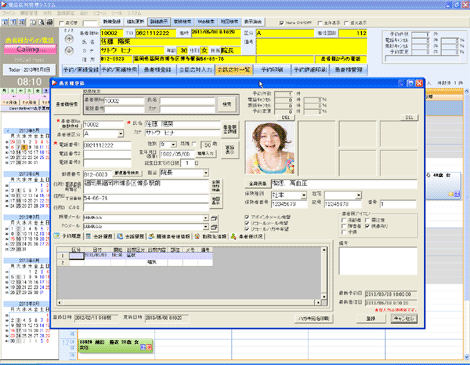470x365 pixels.
Task: Toggle the recall postcard request checkbox
Action: (x=247, y=229)
